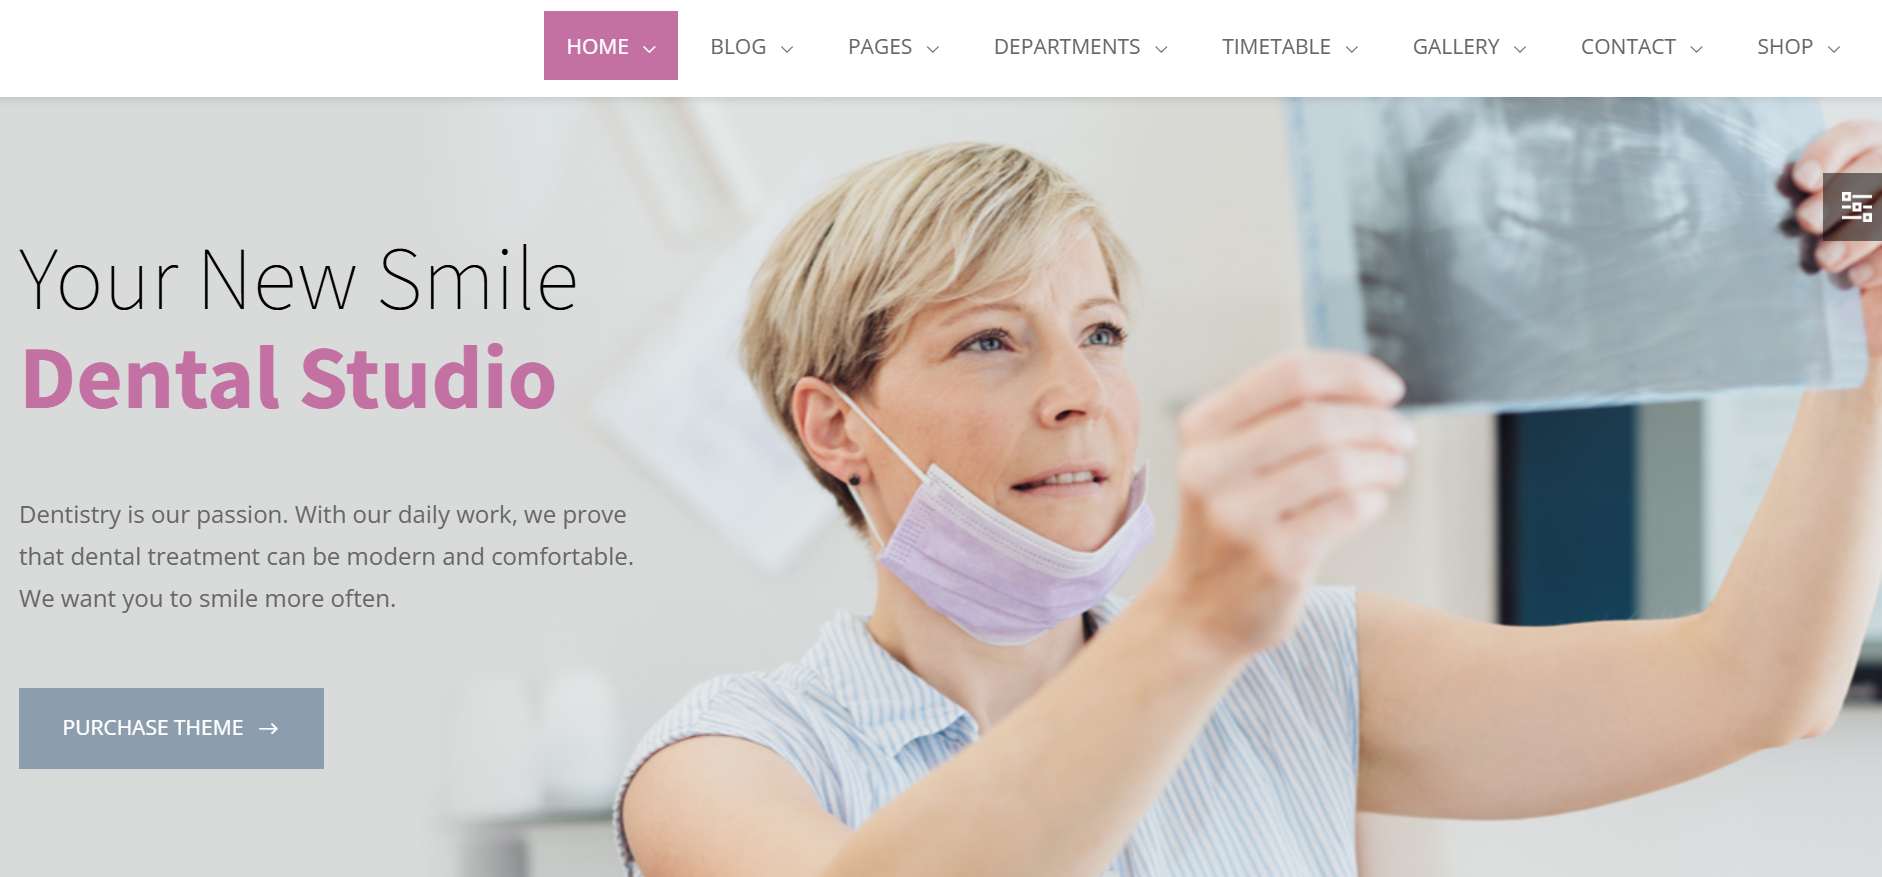Go to the Home menu item

(x=611, y=46)
